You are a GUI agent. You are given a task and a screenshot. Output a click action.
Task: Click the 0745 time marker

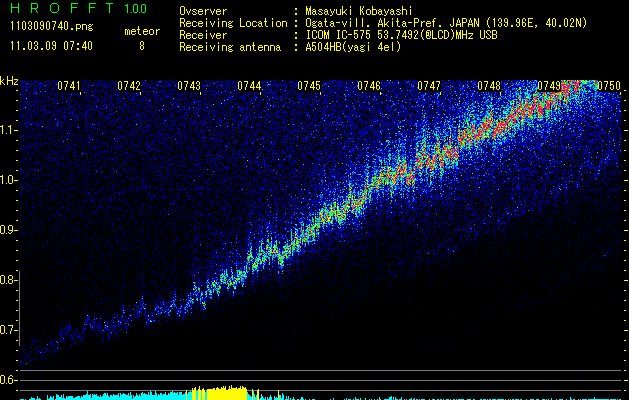[x=309, y=86]
